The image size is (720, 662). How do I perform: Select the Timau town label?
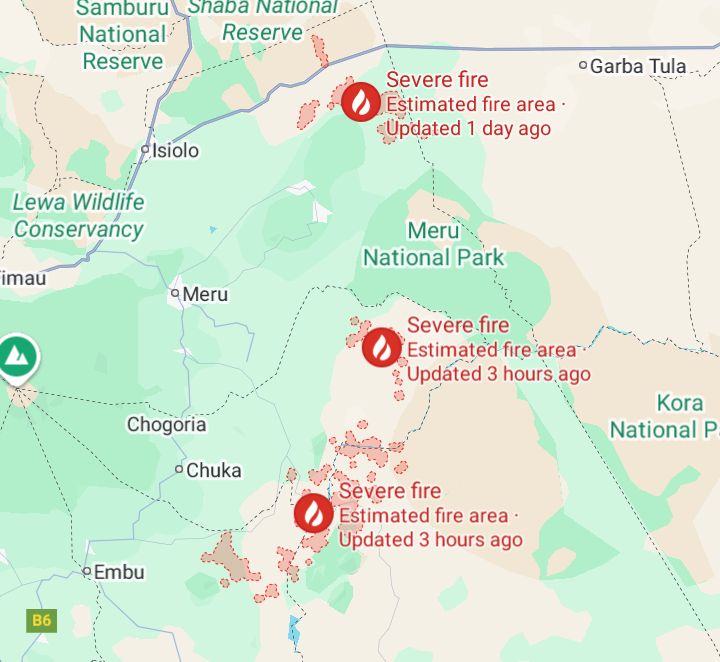click(x=23, y=278)
